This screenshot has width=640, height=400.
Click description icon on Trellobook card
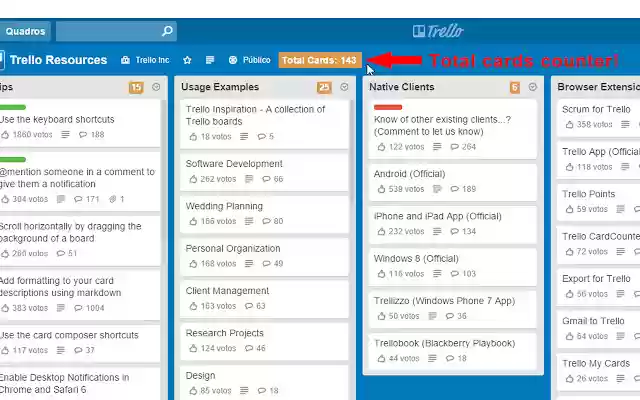pos(432,358)
